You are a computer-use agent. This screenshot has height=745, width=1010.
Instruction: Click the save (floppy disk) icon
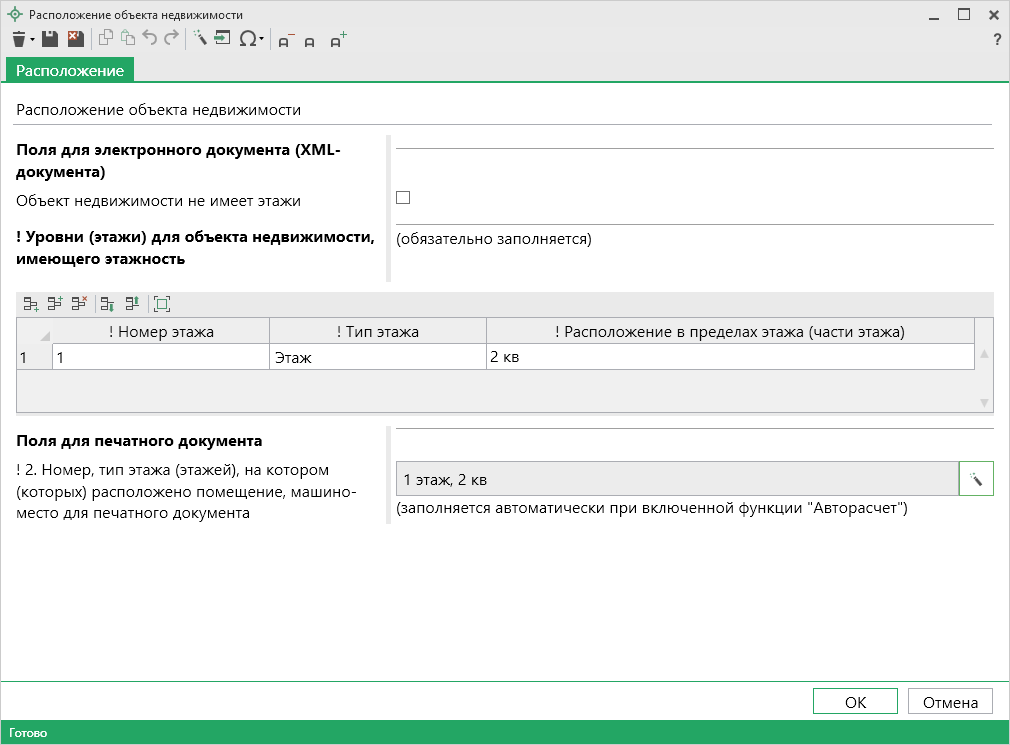(x=49, y=39)
